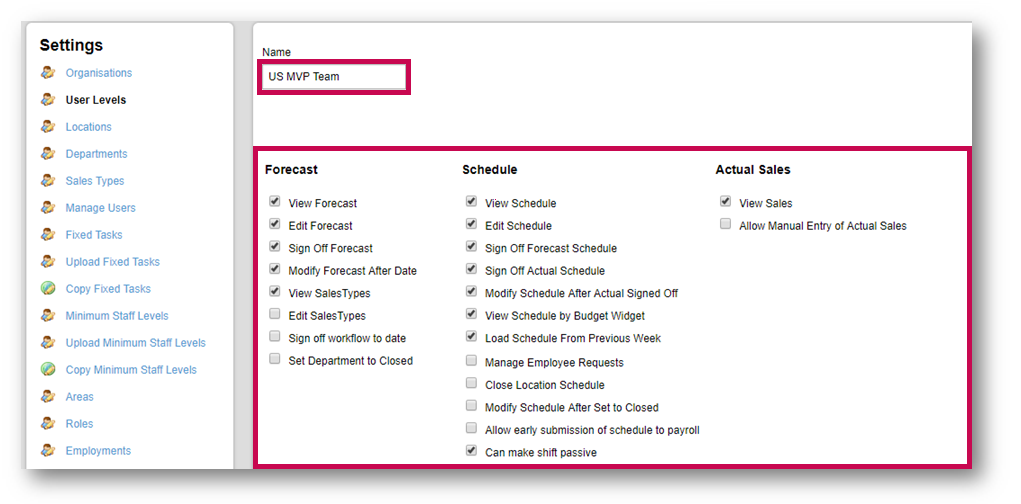Viewport: 1021px width, 504px height.
Task: Go to Minimum Staff Levels
Action: point(117,316)
